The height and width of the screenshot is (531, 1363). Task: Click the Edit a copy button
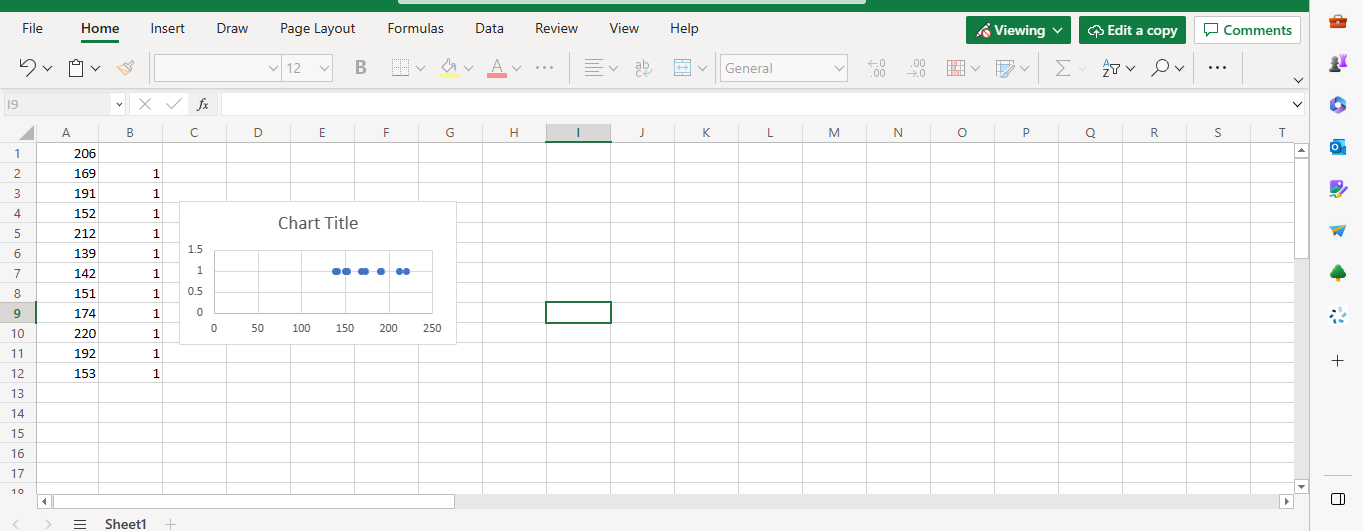tap(1132, 30)
